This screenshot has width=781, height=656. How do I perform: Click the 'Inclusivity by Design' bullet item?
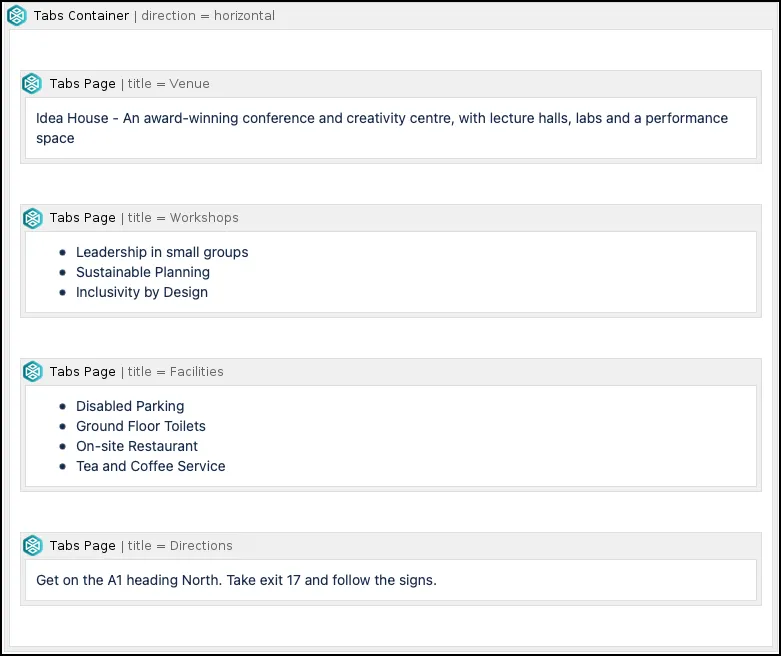coord(141,292)
